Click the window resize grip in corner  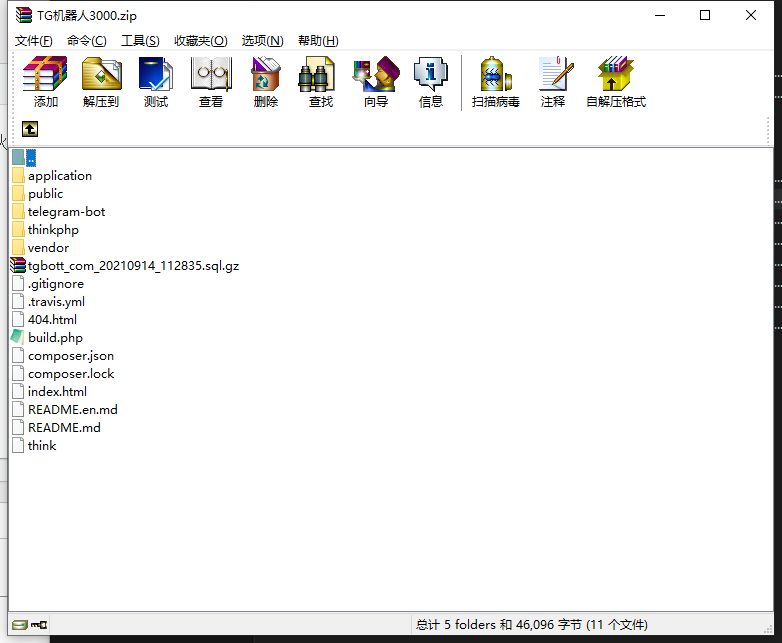[768, 630]
